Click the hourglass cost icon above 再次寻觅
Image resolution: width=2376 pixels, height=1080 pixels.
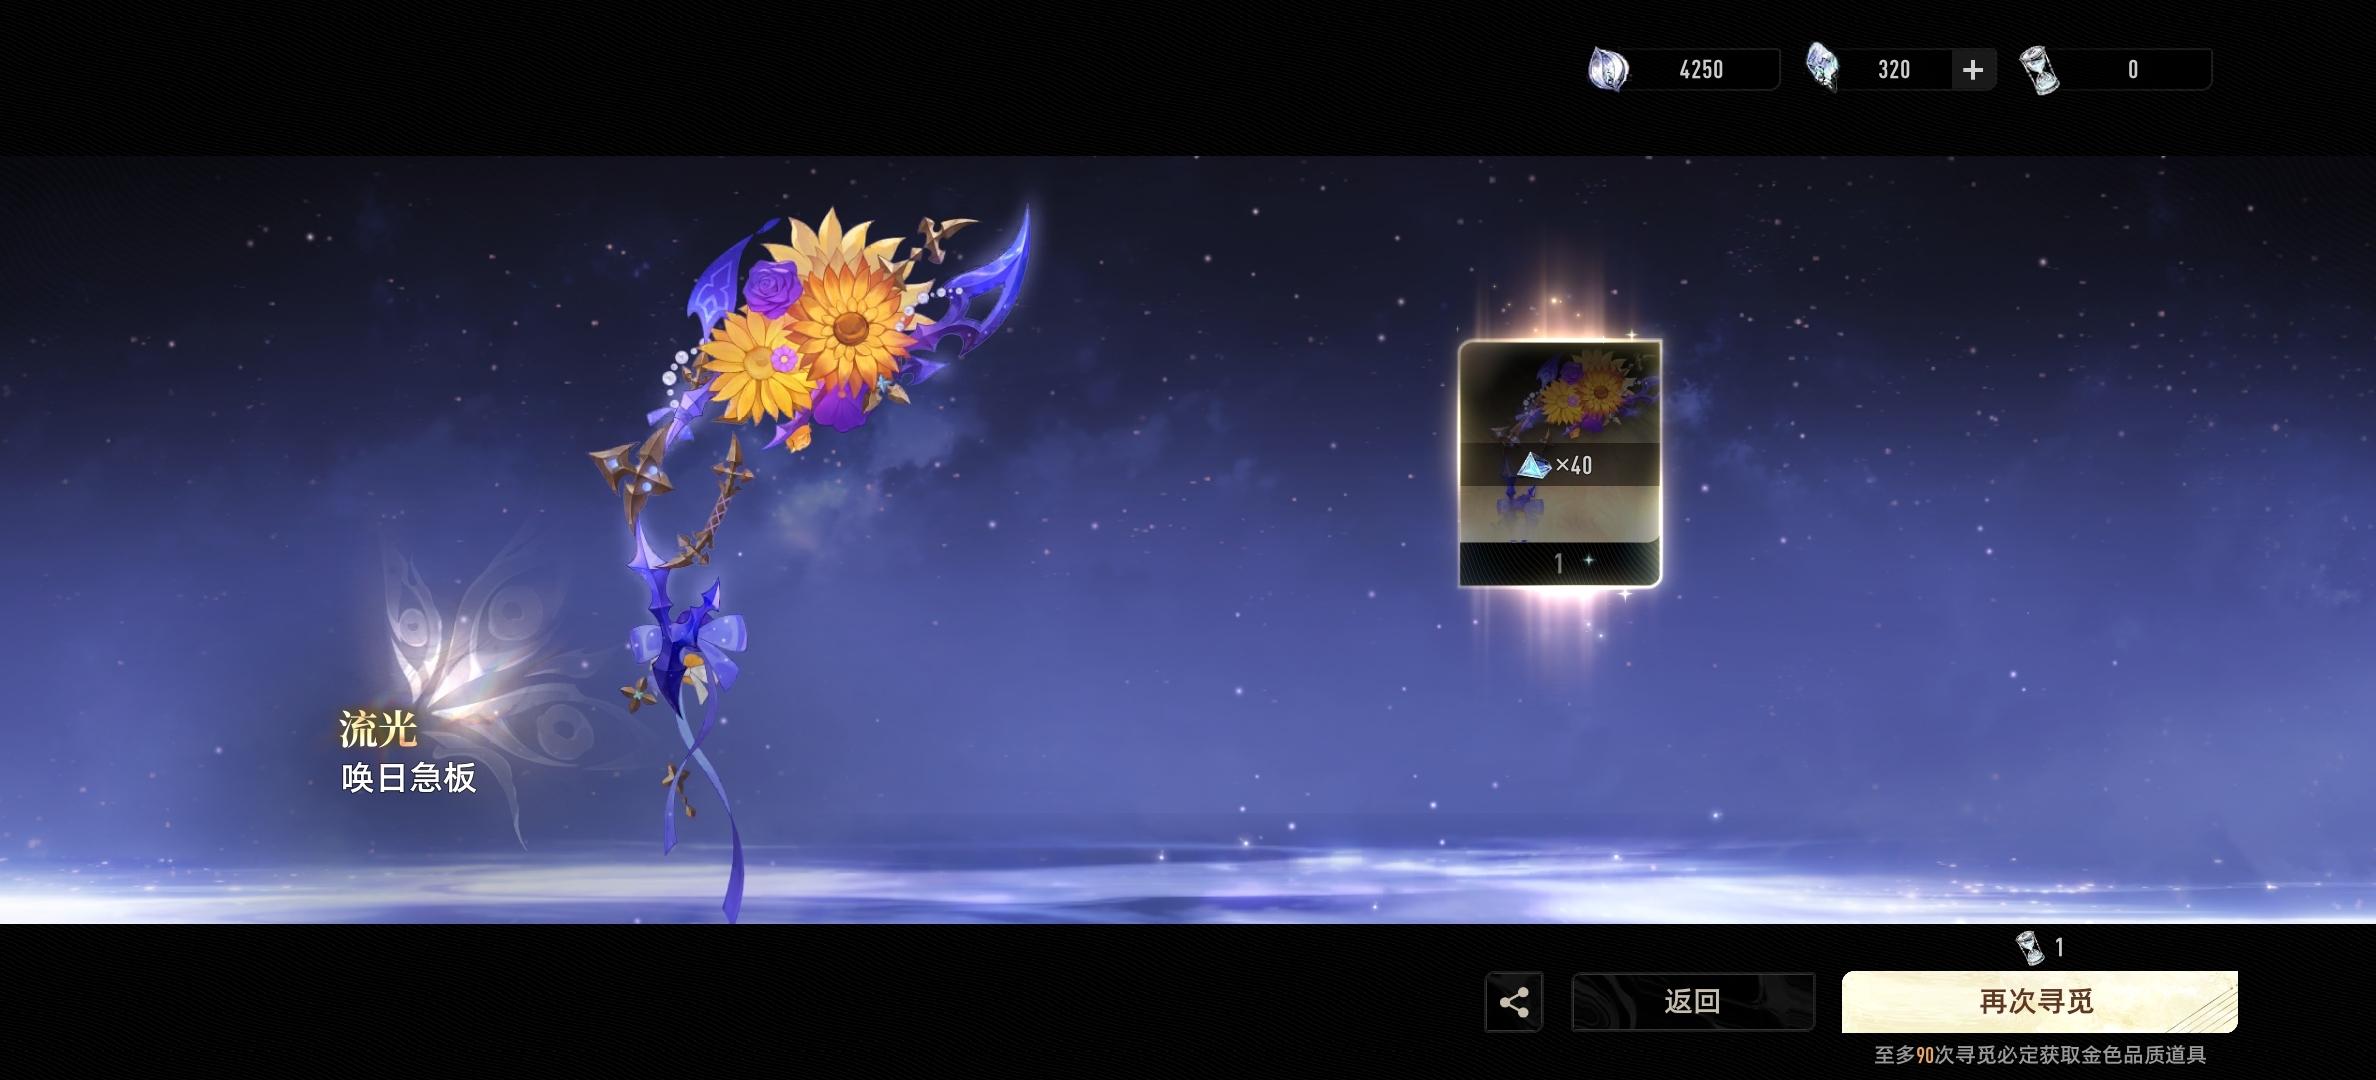(2030, 947)
